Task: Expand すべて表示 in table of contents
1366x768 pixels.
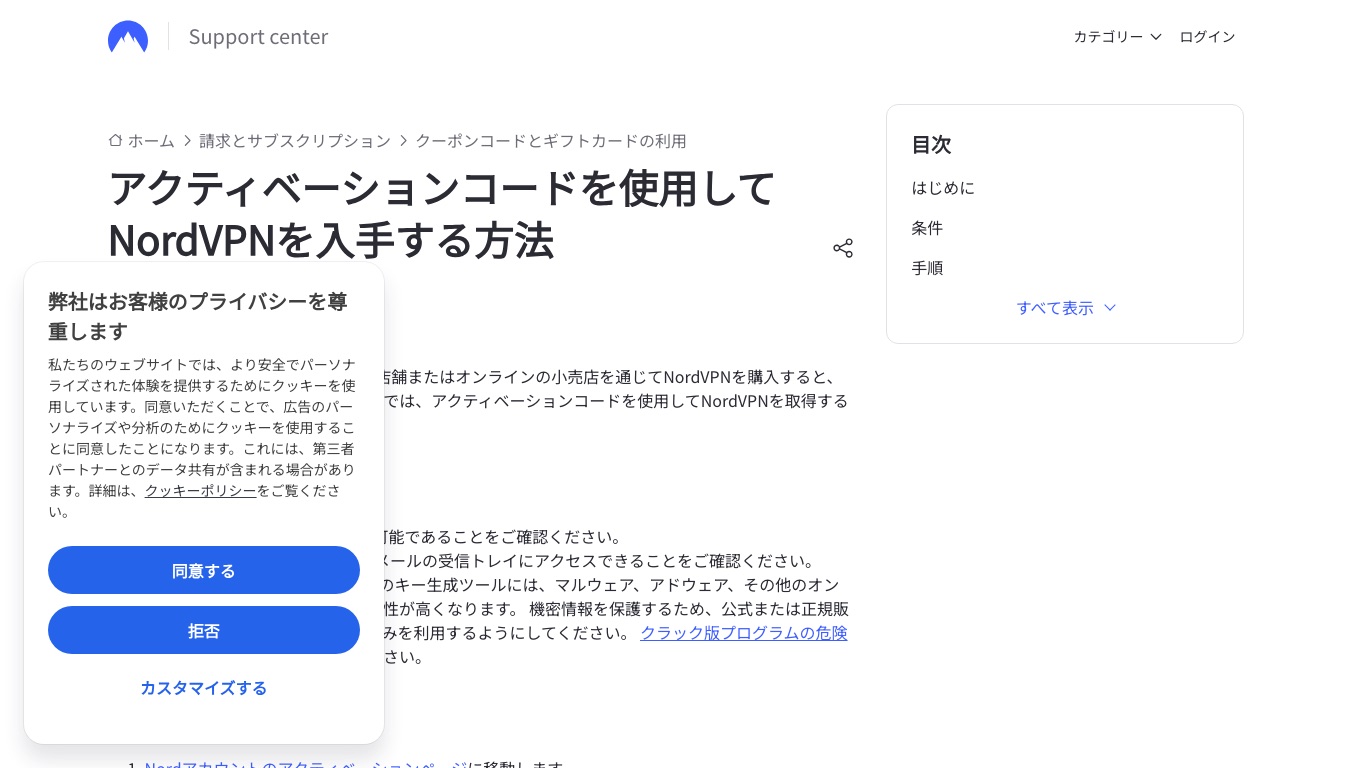Action: [x=1065, y=308]
